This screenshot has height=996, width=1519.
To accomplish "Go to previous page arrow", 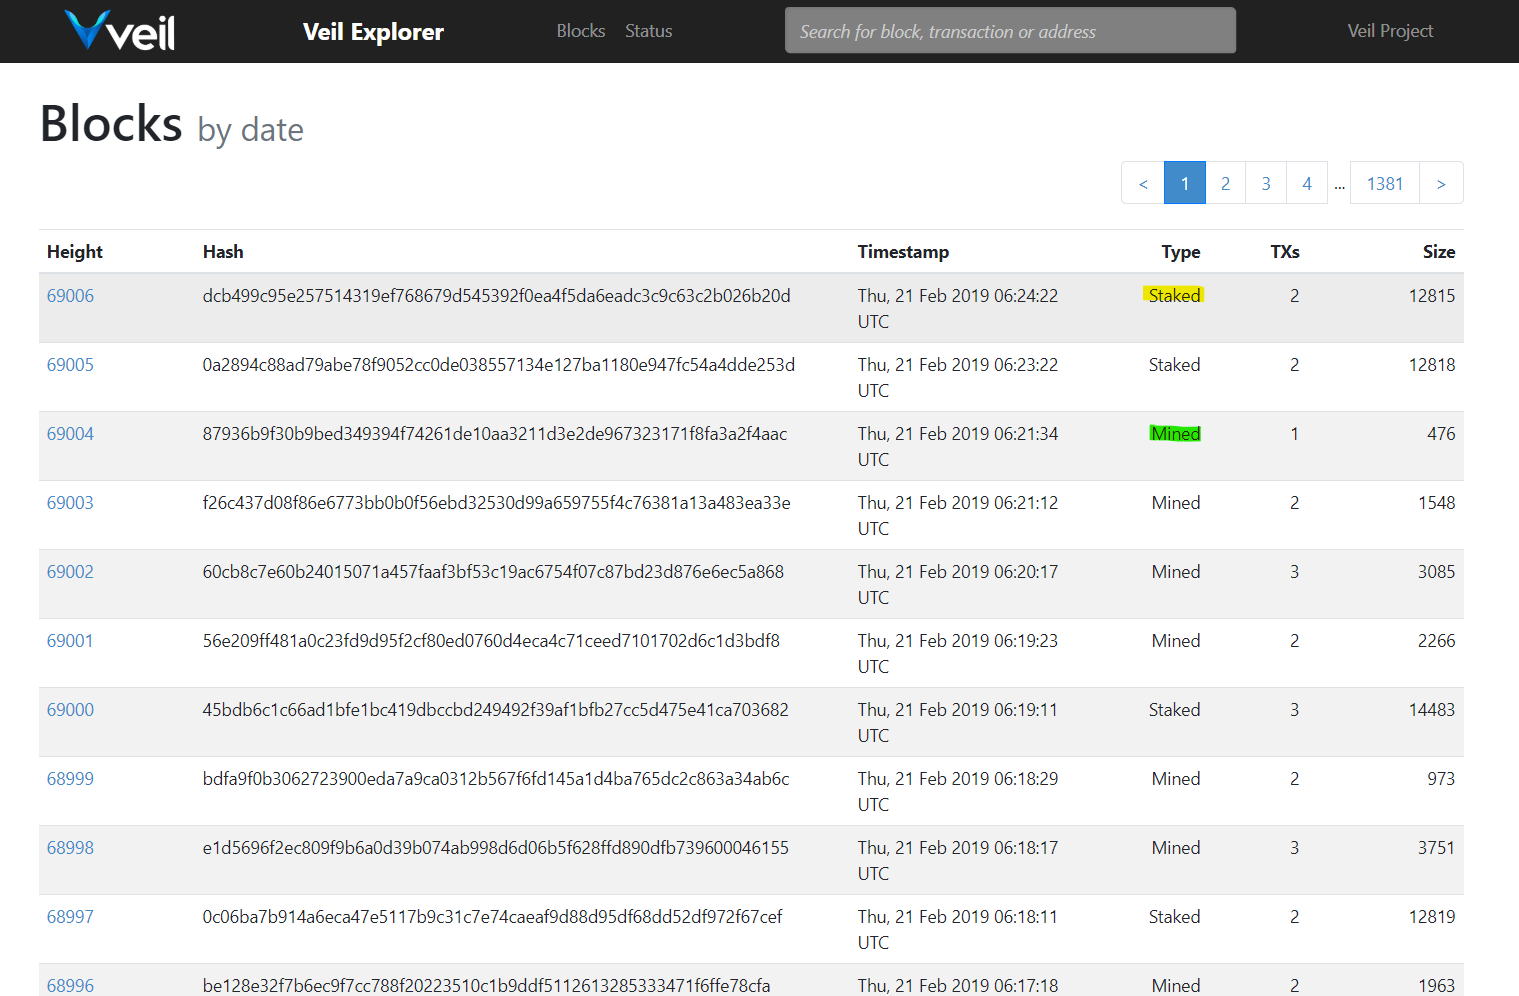I will [1143, 183].
